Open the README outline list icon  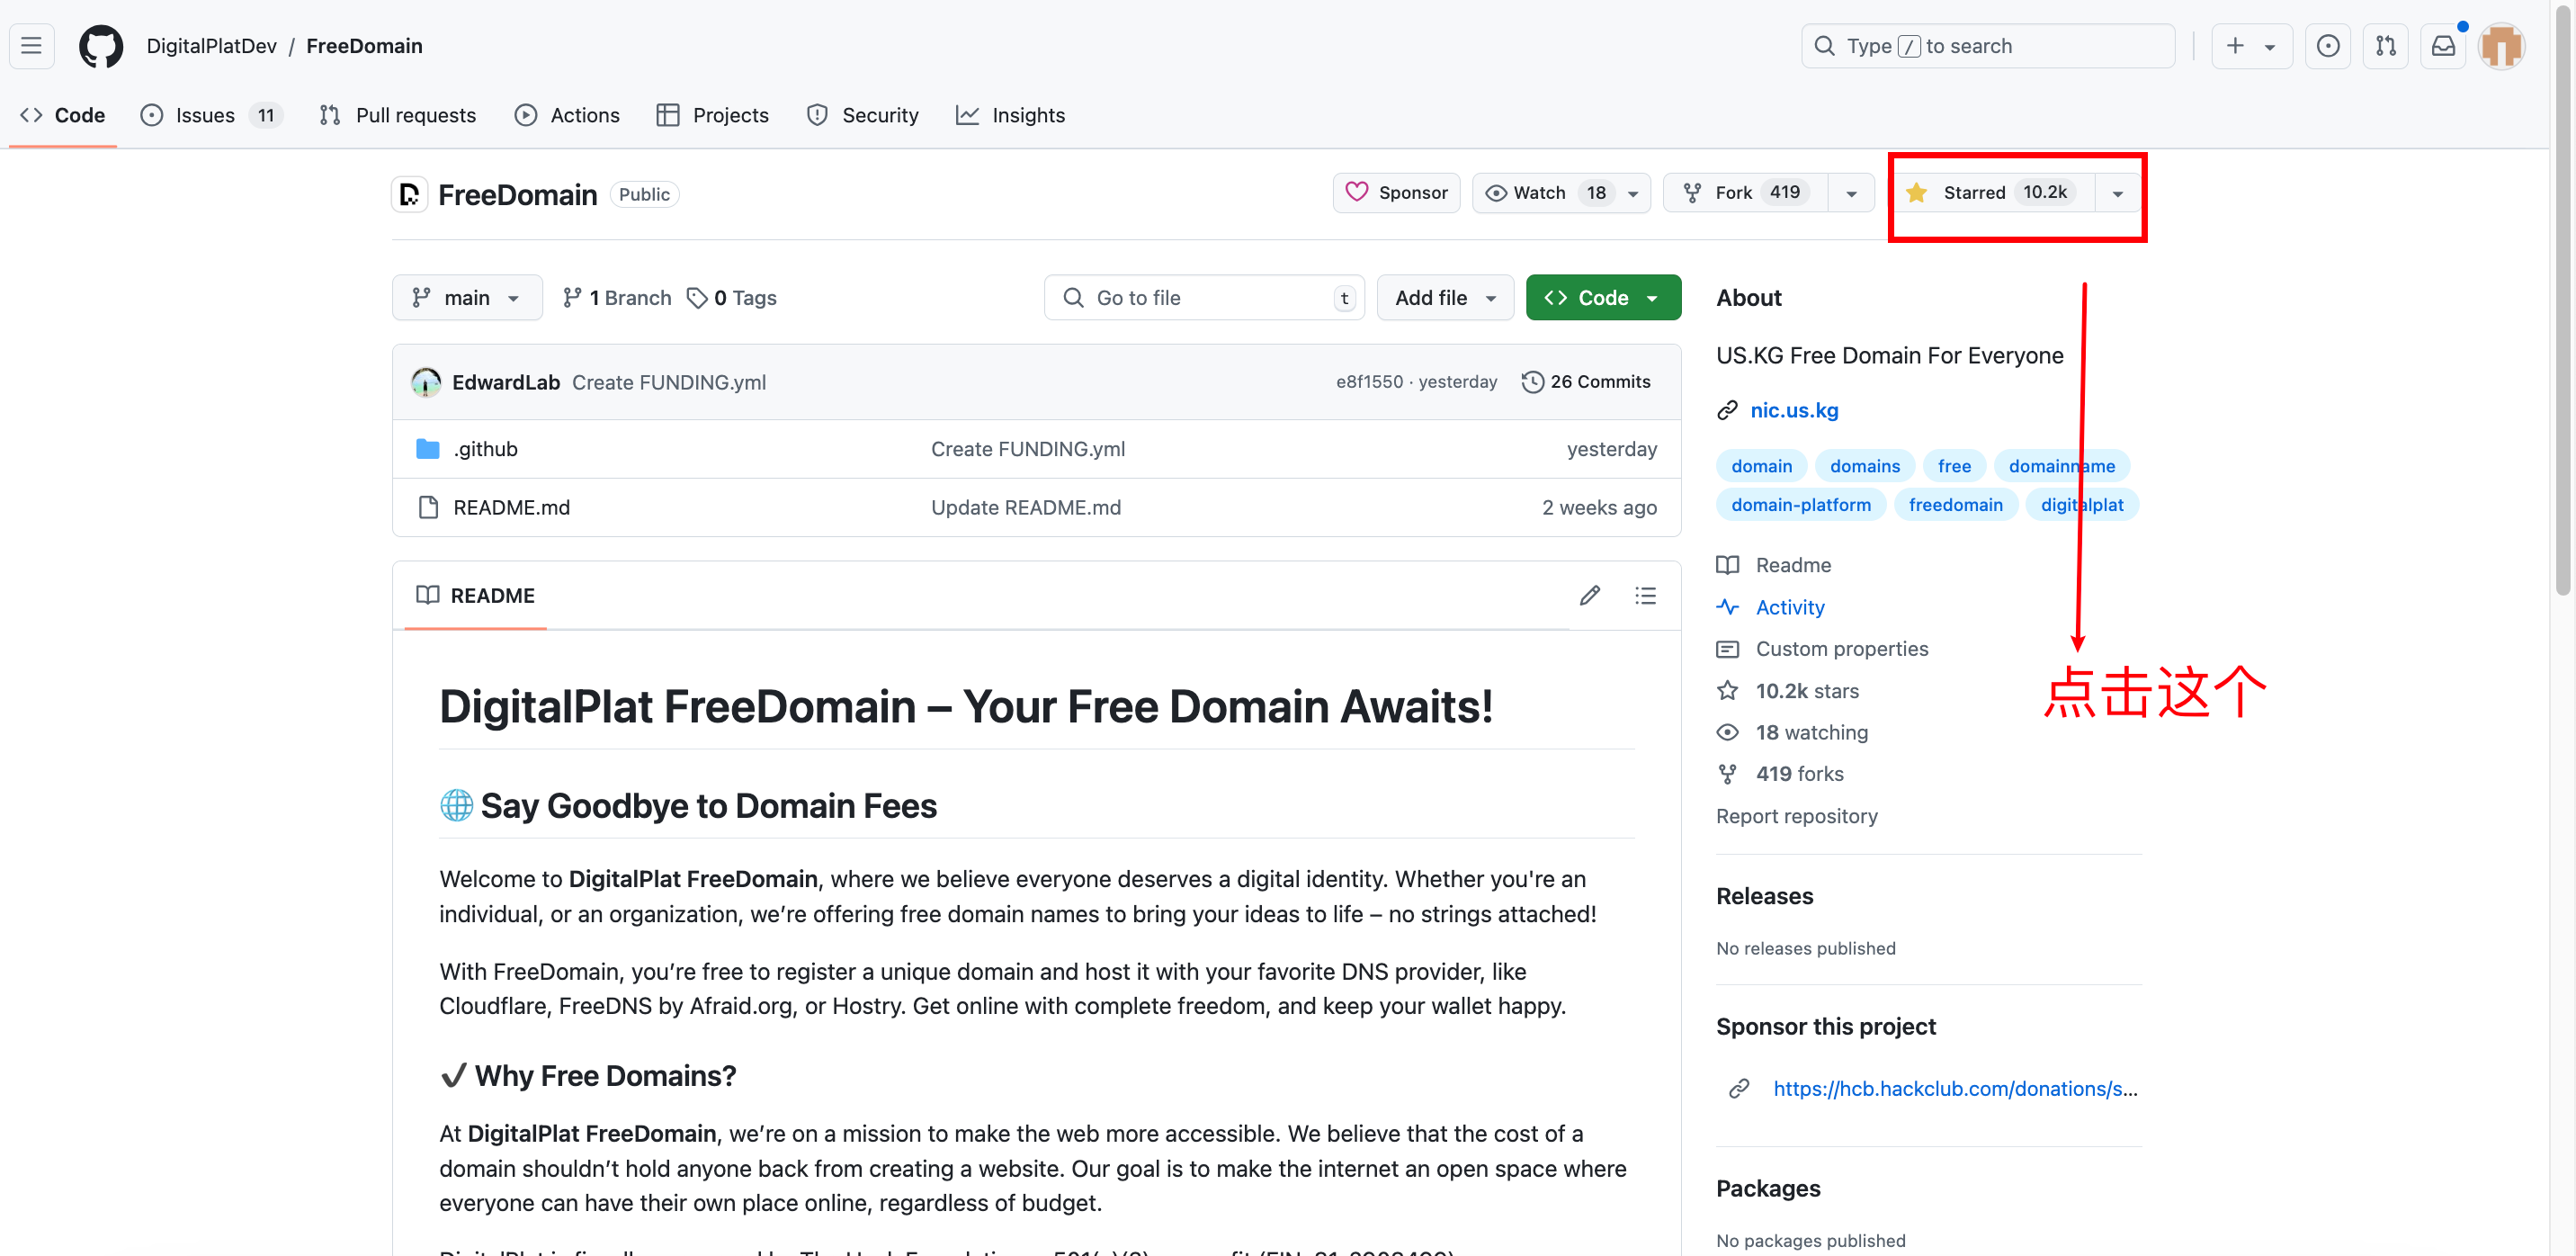[x=1645, y=595]
